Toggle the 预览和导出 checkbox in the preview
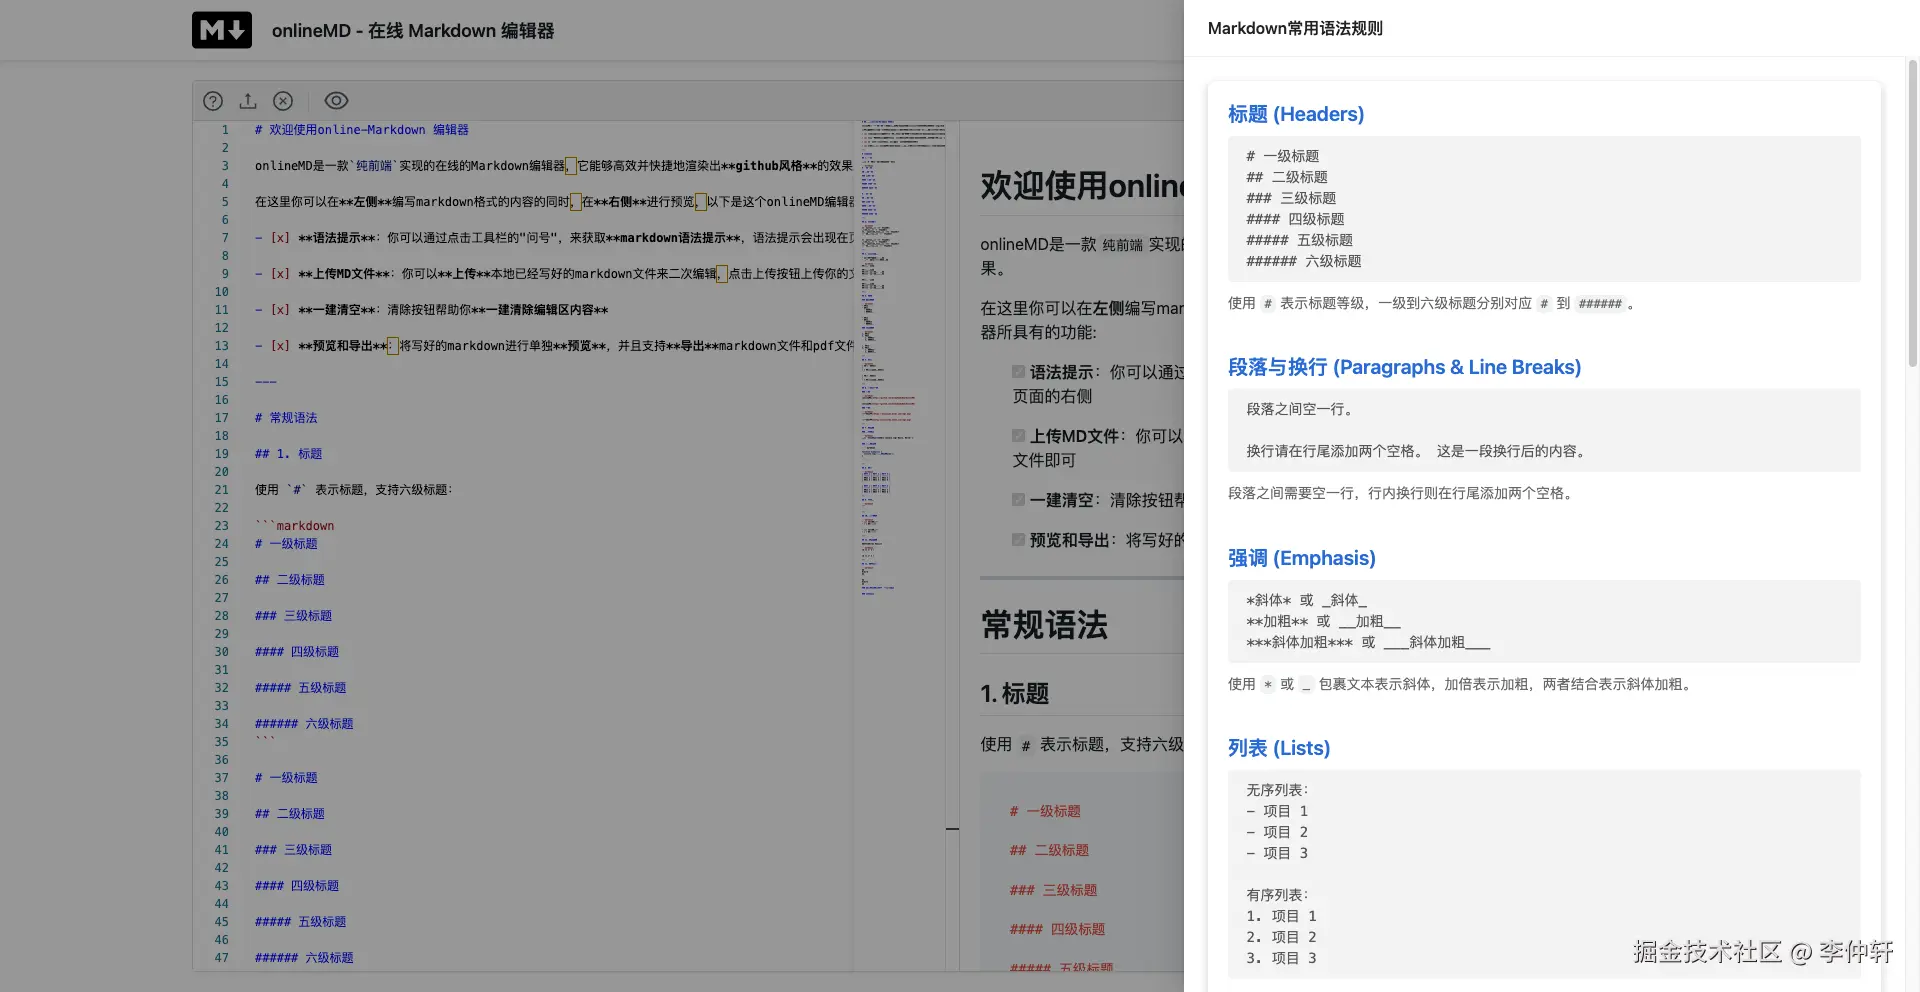The height and width of the screenshot is (992, 1920). point(1018,540)
